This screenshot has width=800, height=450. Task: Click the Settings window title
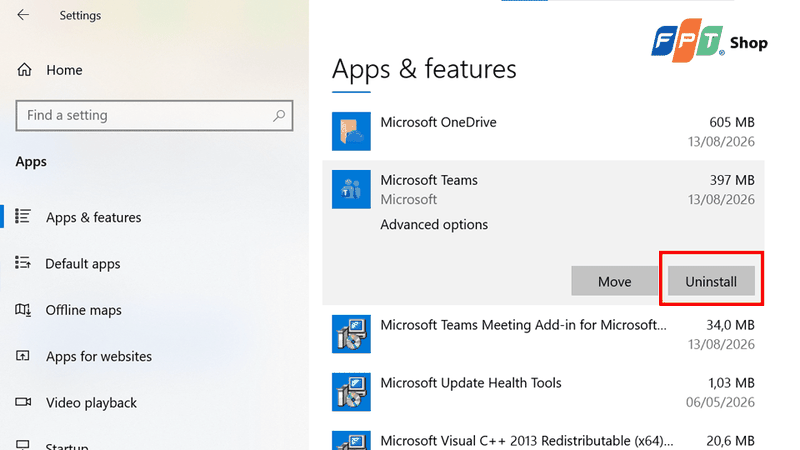click(80, 15)
